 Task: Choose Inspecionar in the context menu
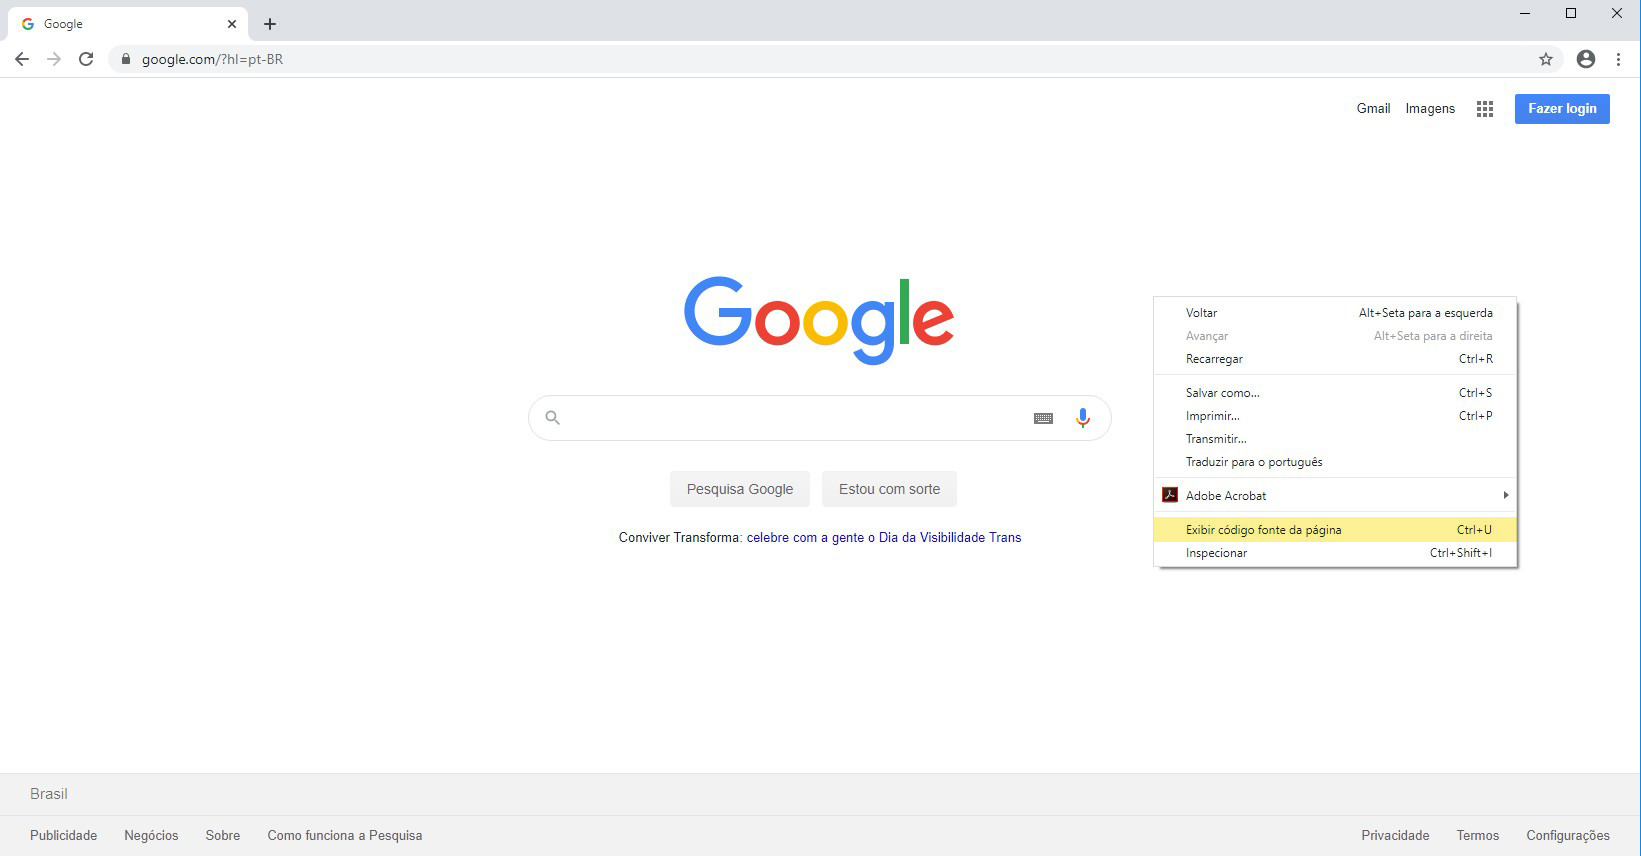click(x=1335, y=553)
